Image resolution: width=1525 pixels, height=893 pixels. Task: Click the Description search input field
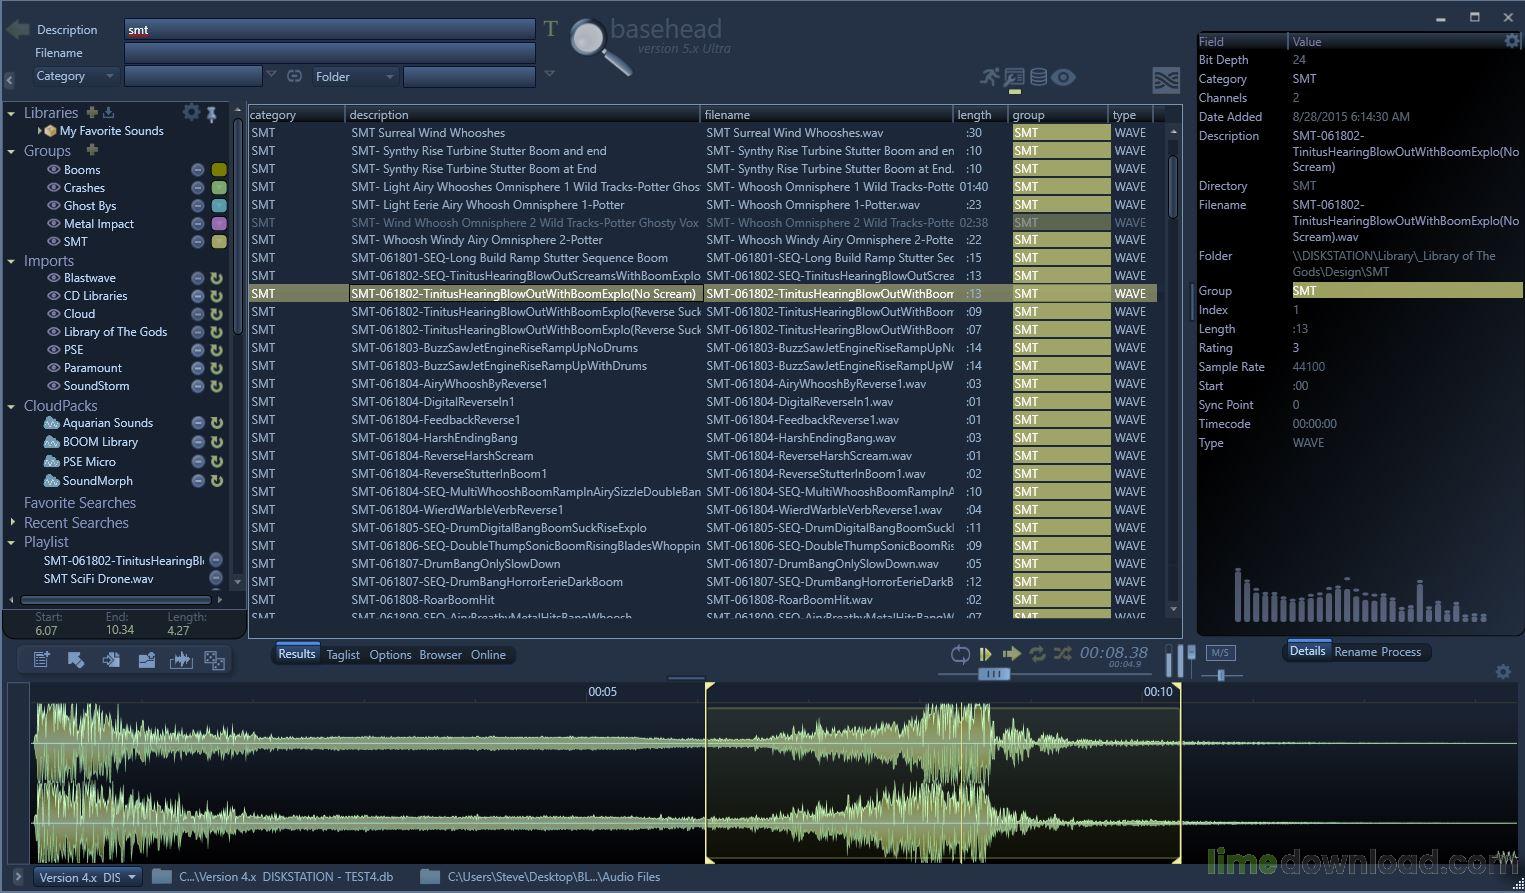330,30
